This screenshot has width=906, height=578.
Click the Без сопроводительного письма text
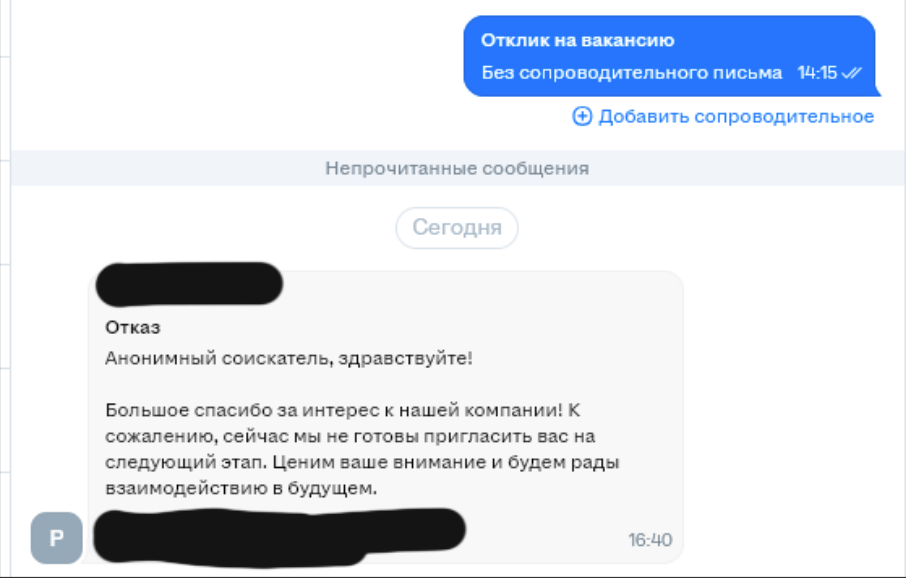pos(631,73)
